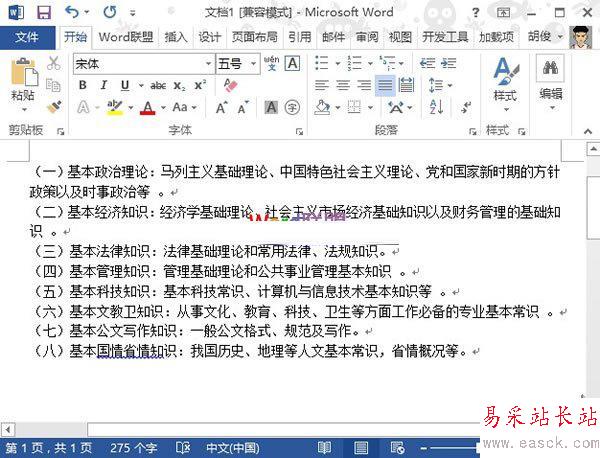Open the Change Case (Aa) dropdown
Screen dimensions: 600x458
[x=185, y=108]
